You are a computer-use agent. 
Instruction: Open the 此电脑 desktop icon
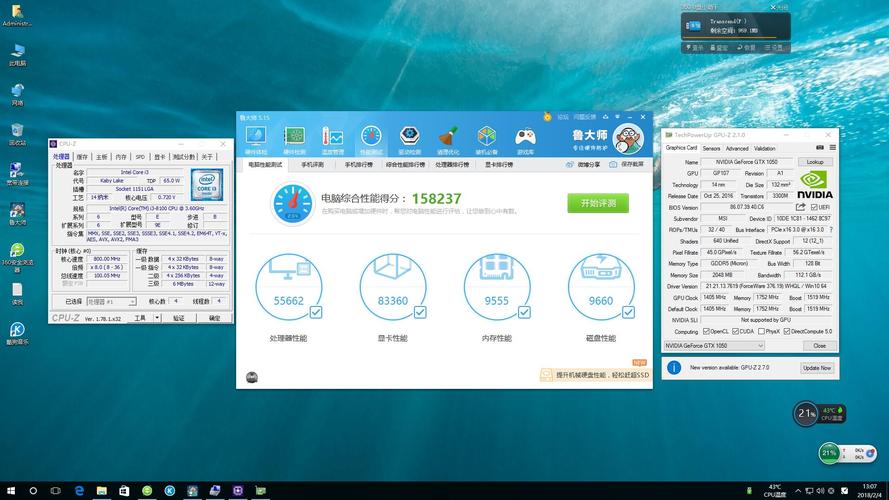pos(17,55)
